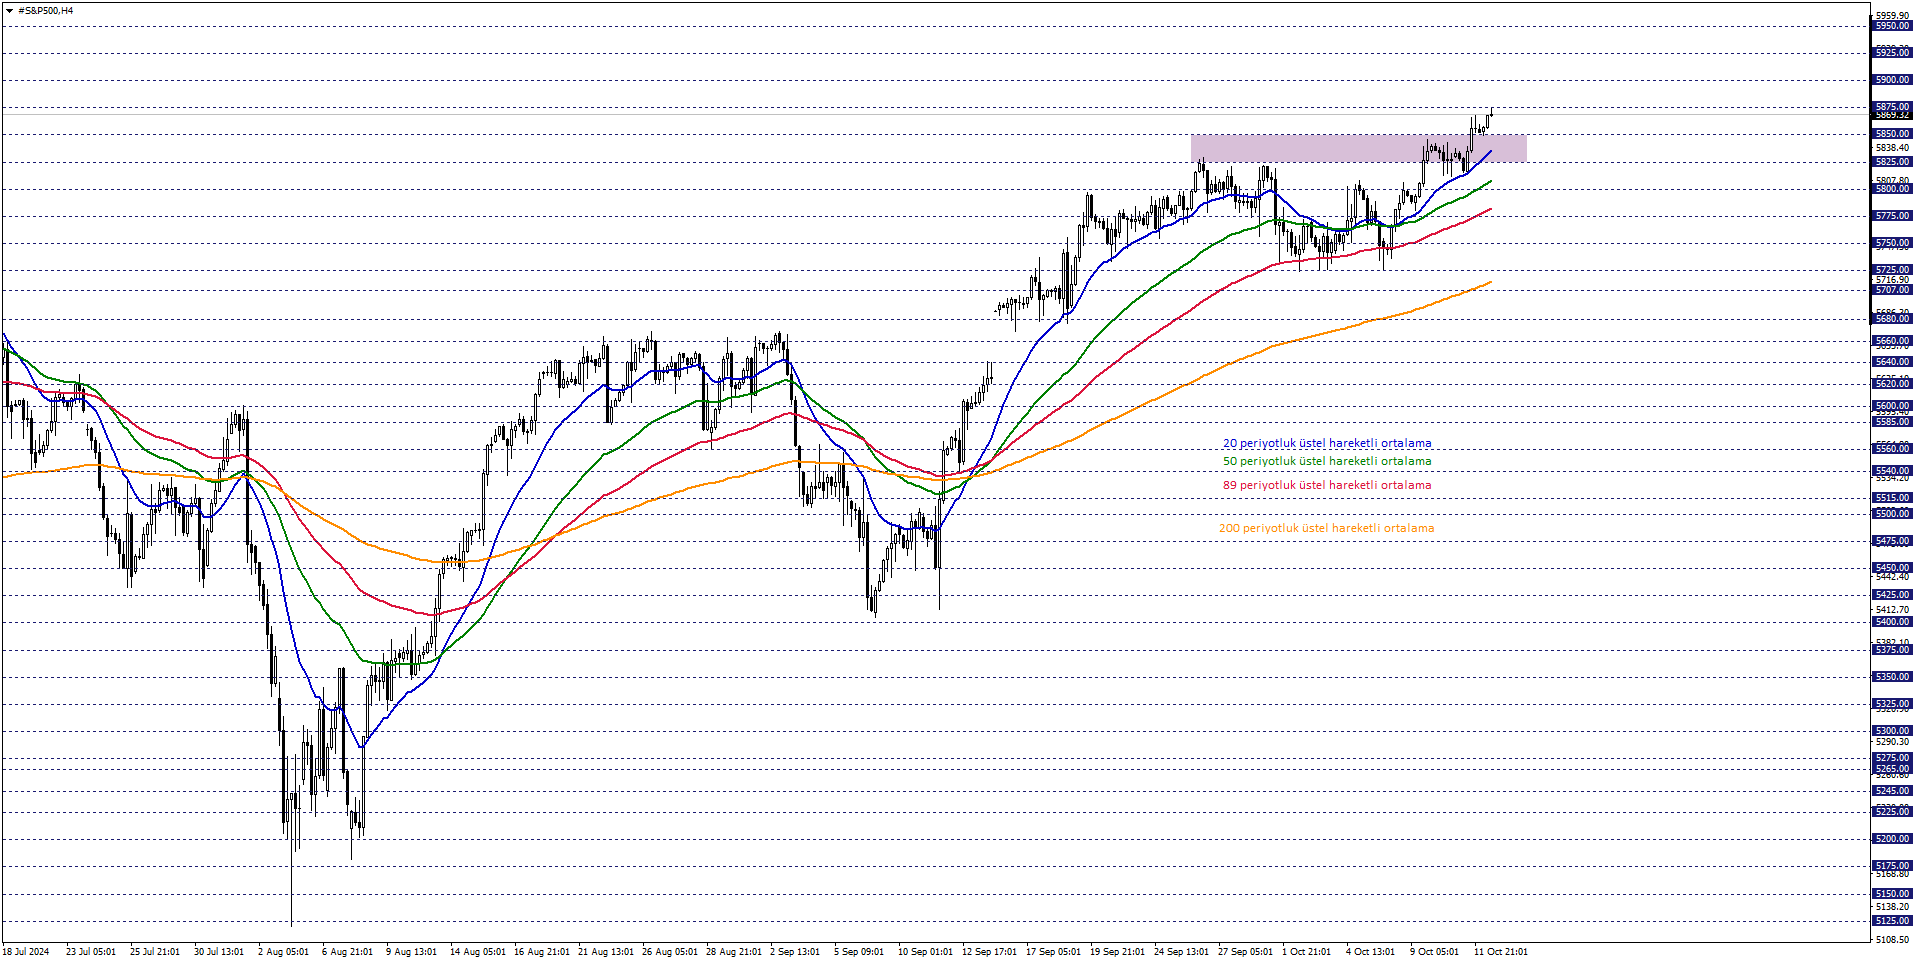This screenshot has height=963, width=1916.
Task: Click the 20 periyotluk üstel hareketli ortalama label
Action: (1327, 443)
